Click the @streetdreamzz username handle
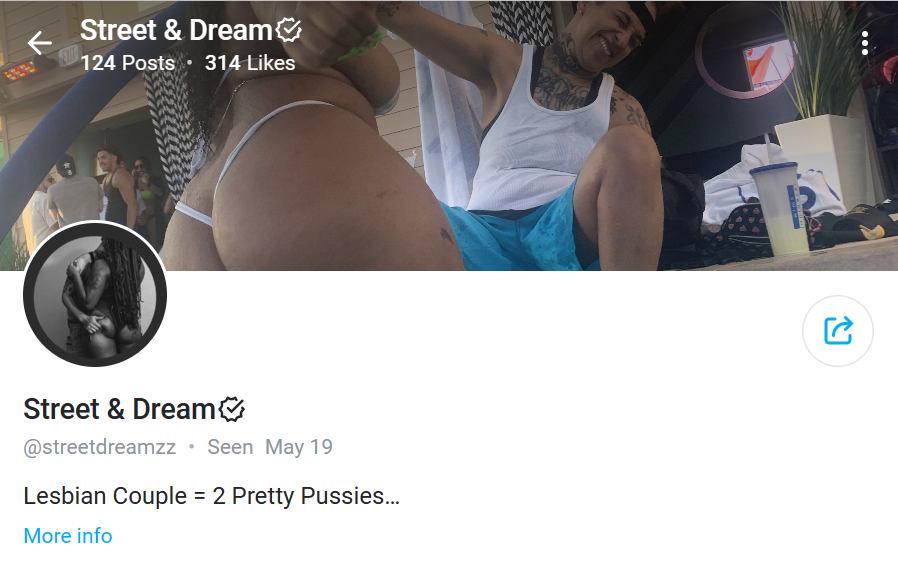 [100, 447]
